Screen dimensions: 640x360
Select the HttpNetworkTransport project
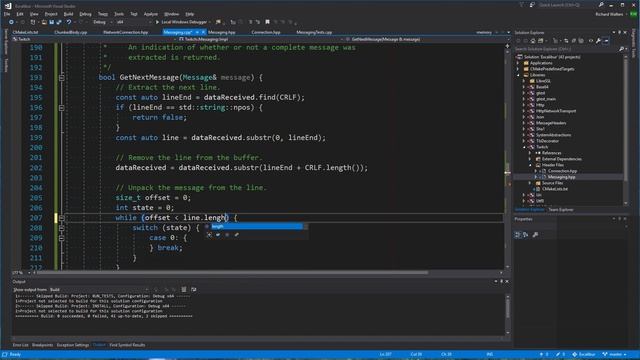click(556, 111)
